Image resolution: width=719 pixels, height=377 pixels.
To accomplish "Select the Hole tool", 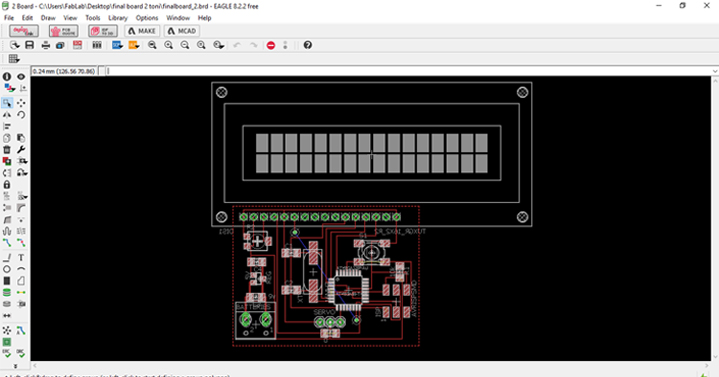I will tap(7, 304).
